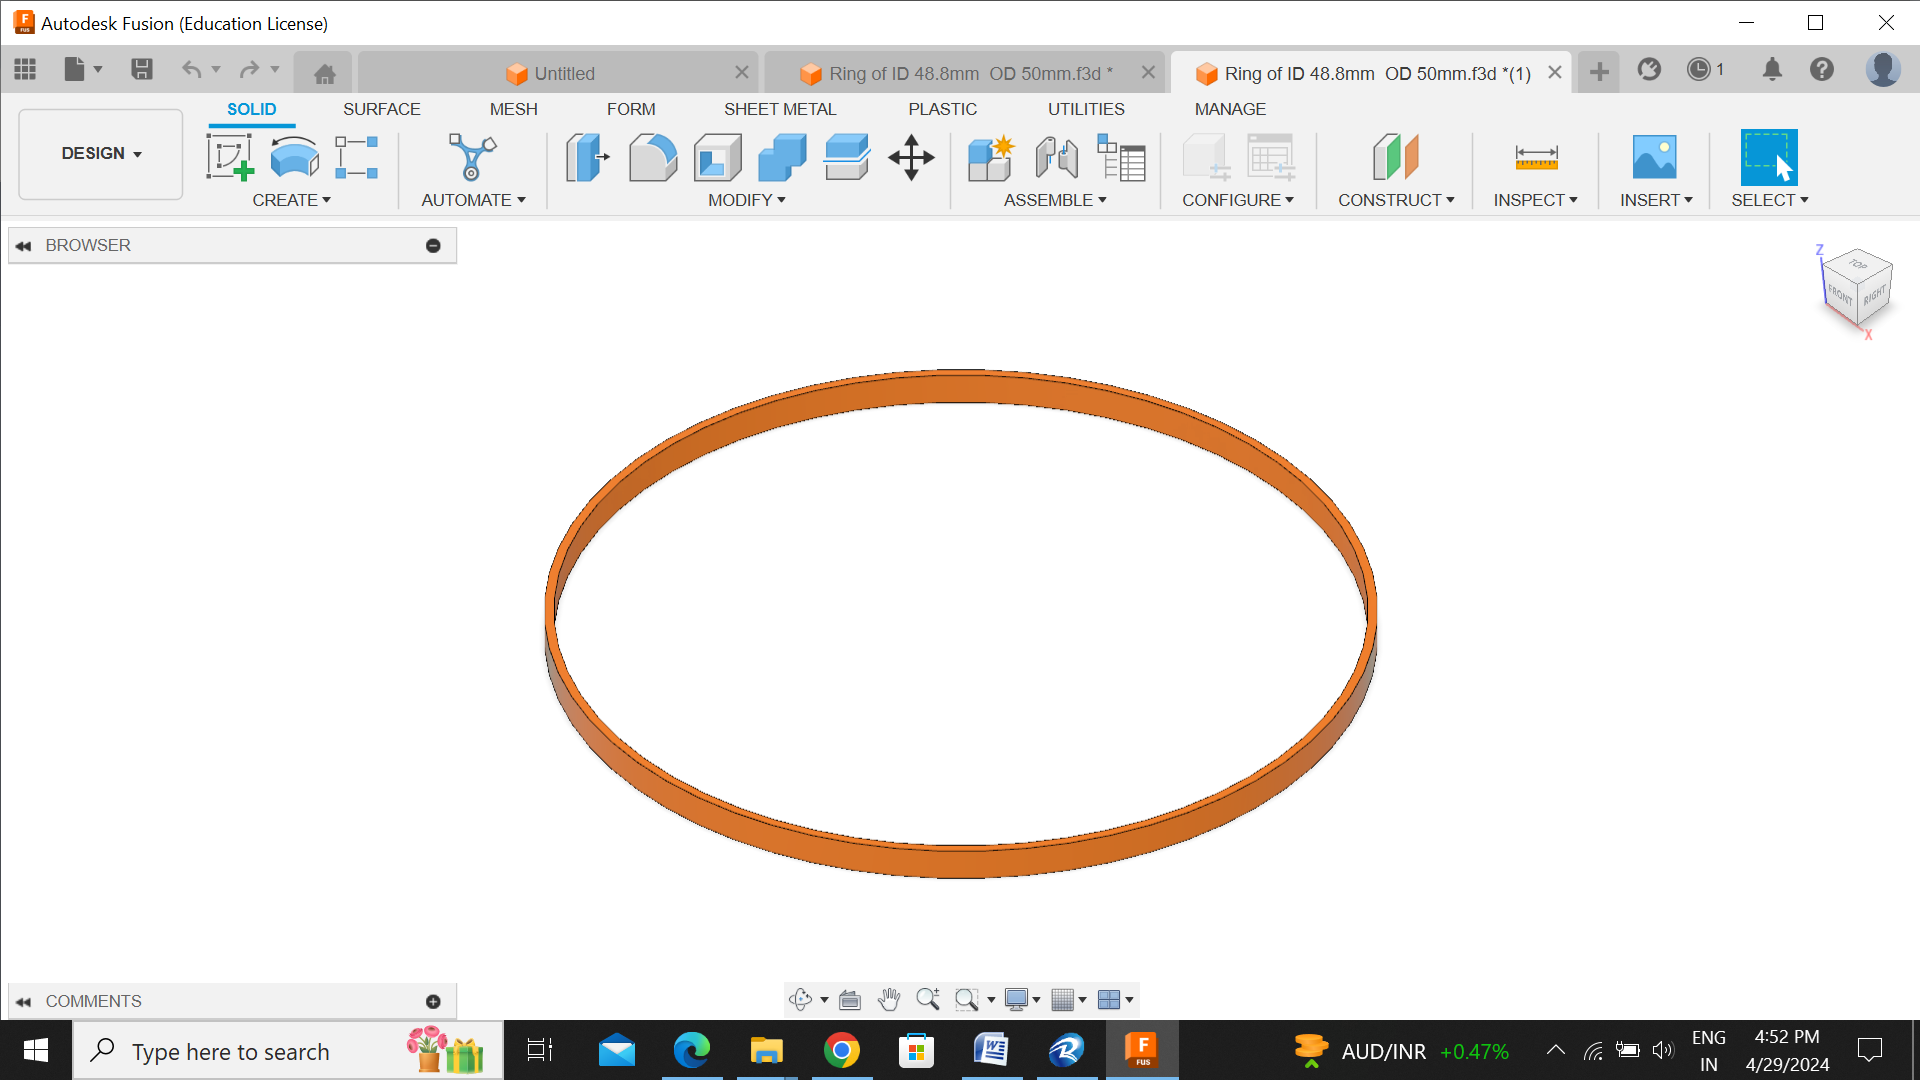
Task: Expand the MODIFY dropdown options
Action: pyautogui.click(x=745, y=200)
